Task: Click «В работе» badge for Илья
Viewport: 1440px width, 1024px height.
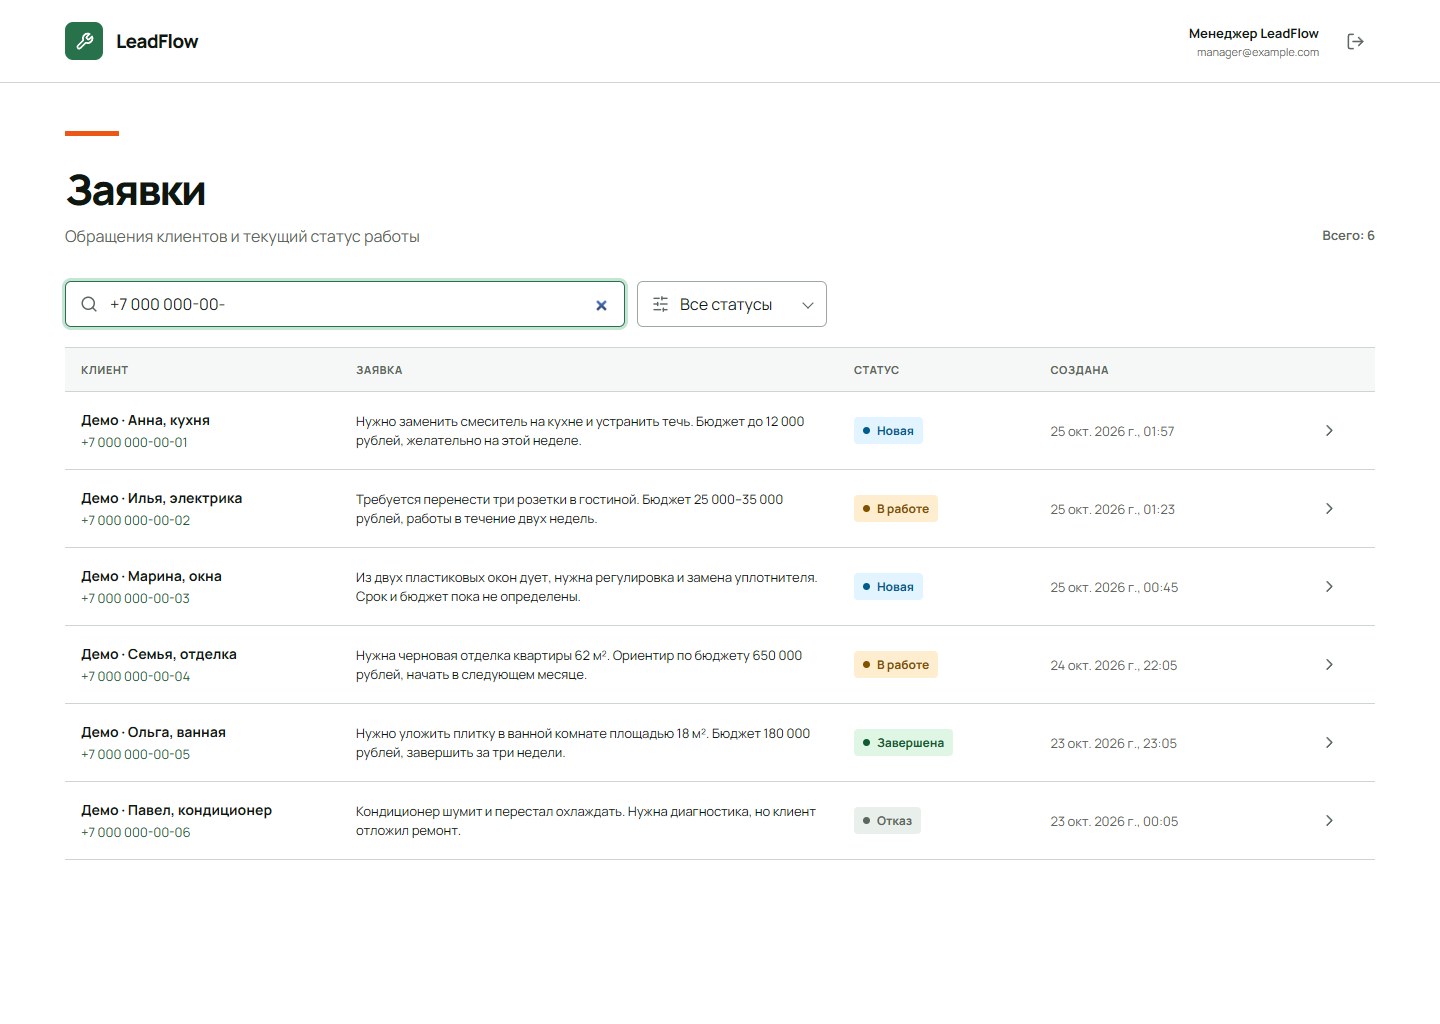Action: point(896,509)
